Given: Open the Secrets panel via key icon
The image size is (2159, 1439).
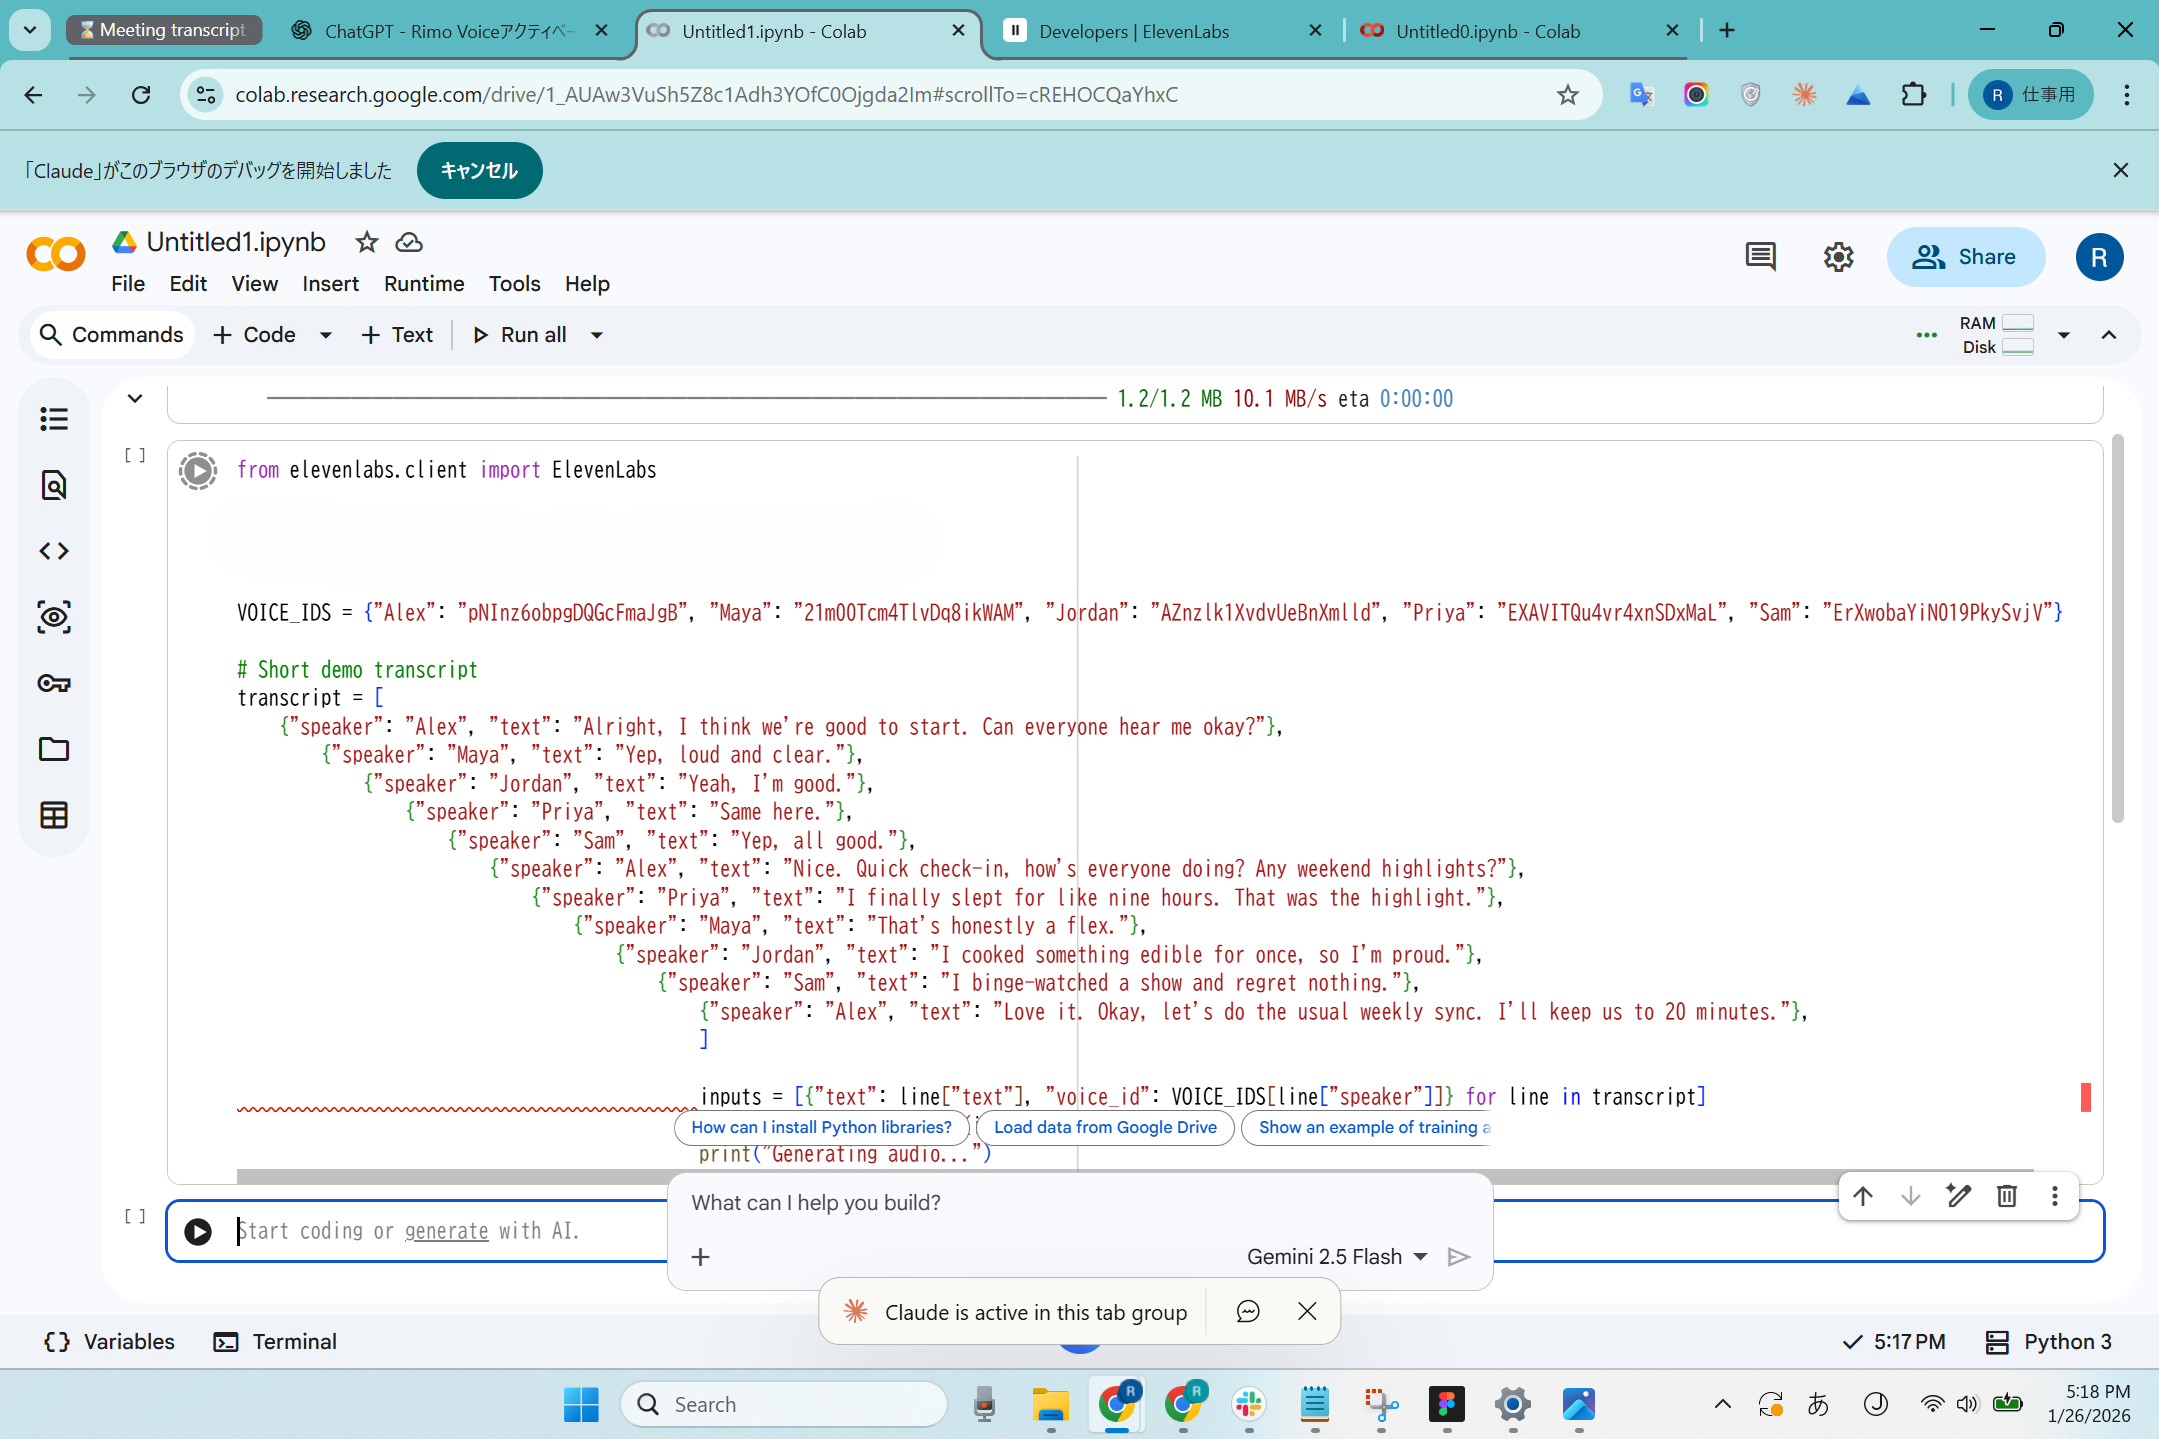Looking at the screenshot, I should pyautogui.click(x=54, y=684).
